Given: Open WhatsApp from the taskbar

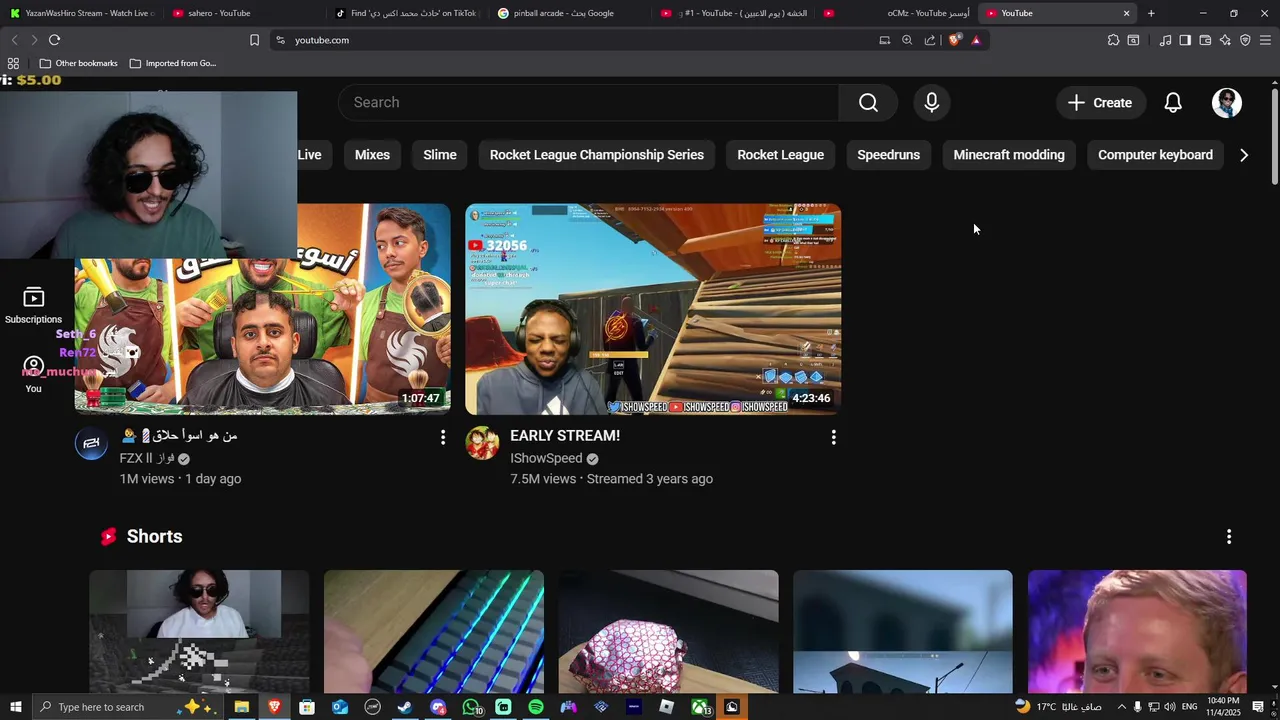Looking at the screenshot, I should (x=471, y=707).
